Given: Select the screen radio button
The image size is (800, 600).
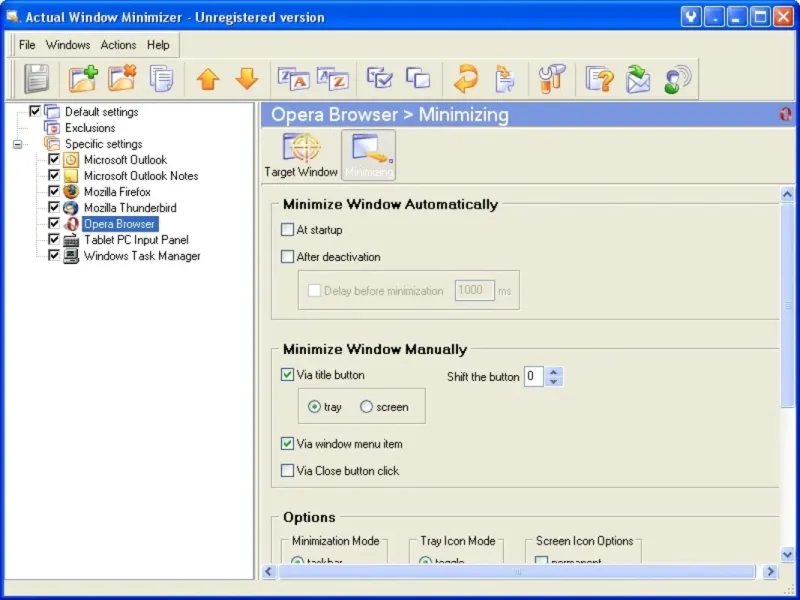Looking at the screenshot, I should tap(366, 407).
